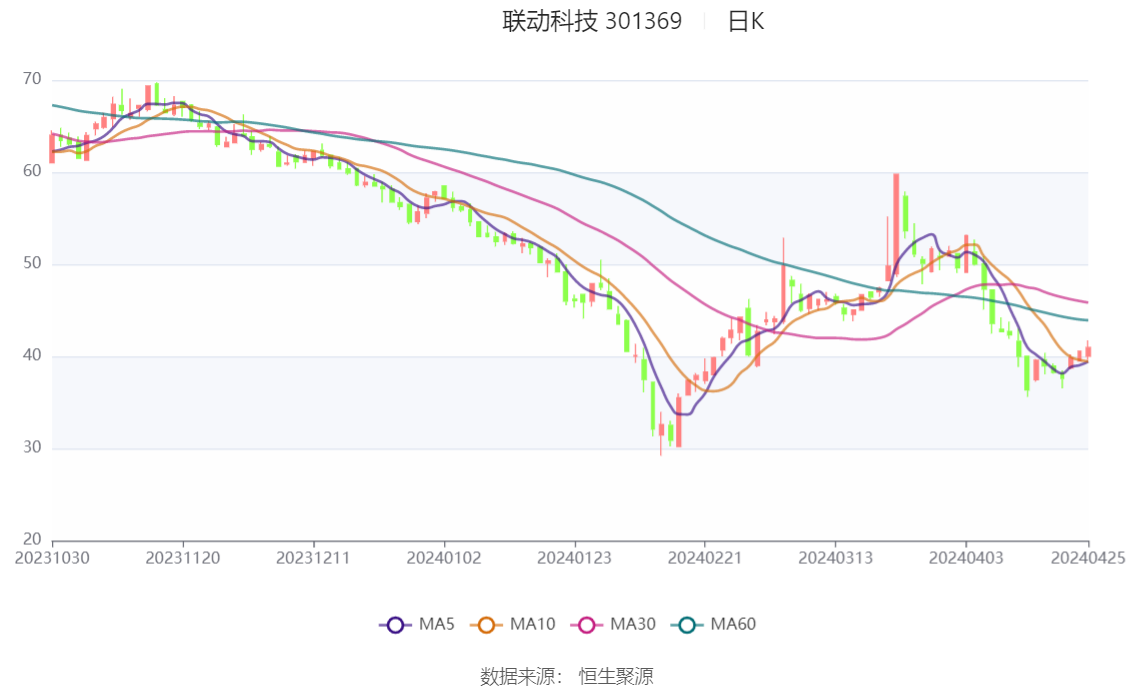1134x689 pixels.
Task: Click the 数据来源：恒生聚源 source link
Action: pyautogui.click(x=566, y=676)
